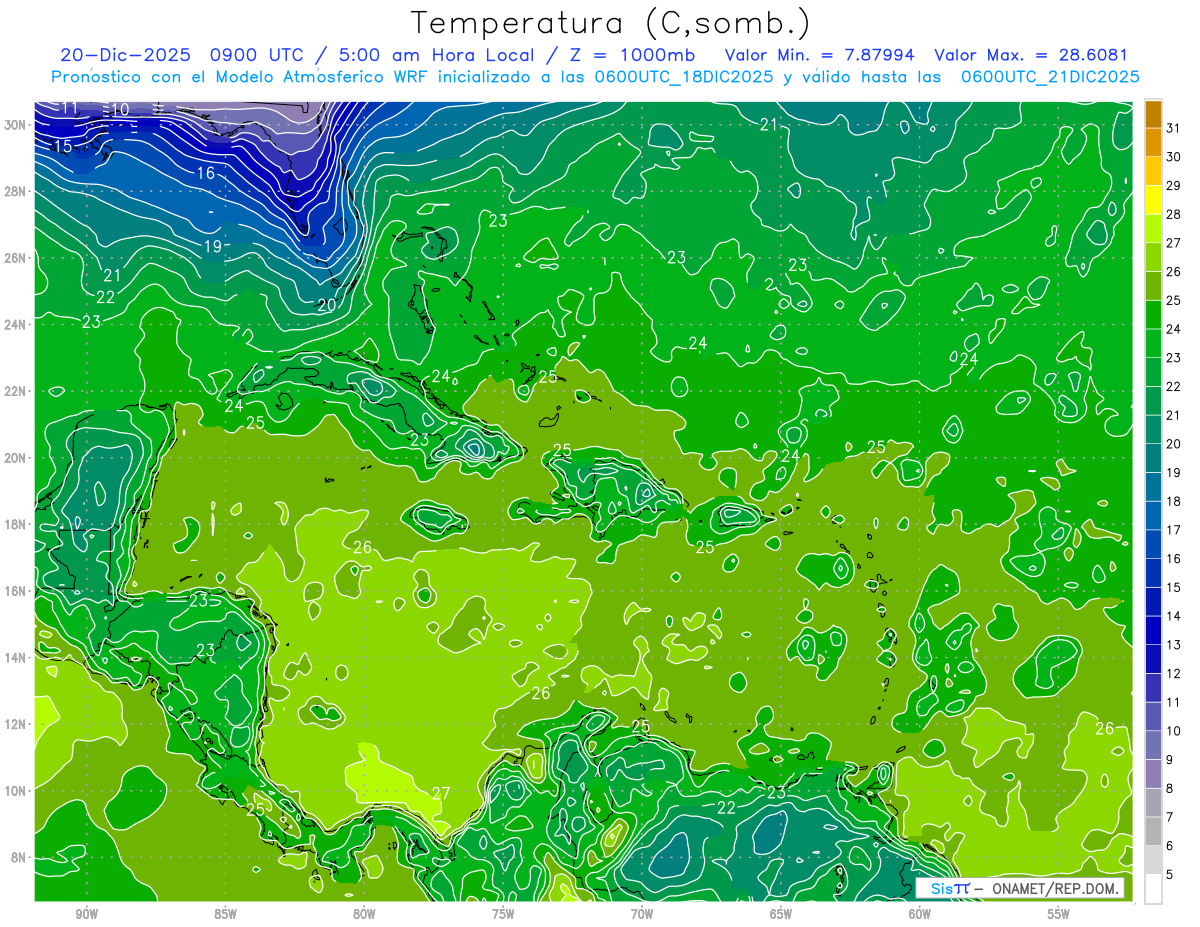
Task: Click the color bar label '12'
Action: click(x=1174, y=674)
